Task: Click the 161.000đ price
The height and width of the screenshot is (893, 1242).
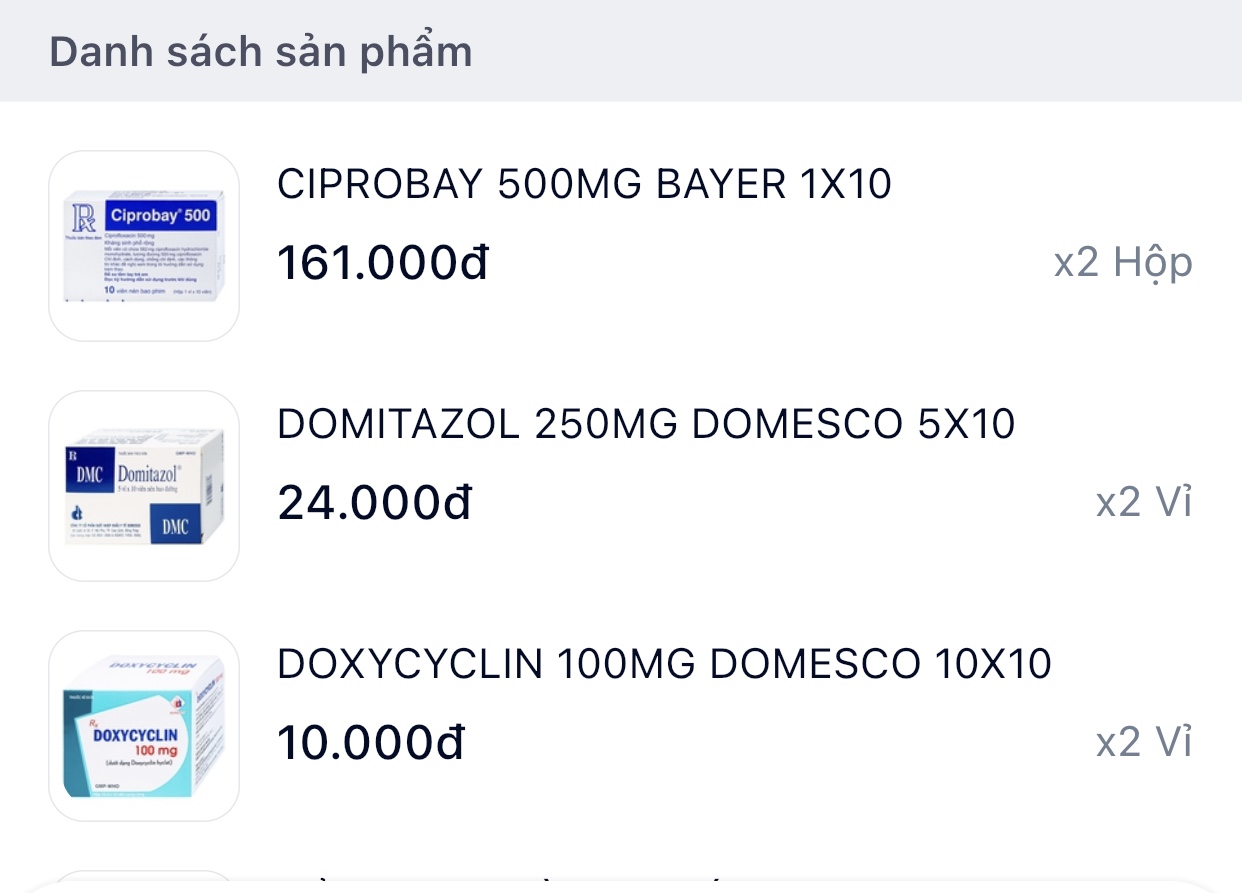Action: click(383, 263)
